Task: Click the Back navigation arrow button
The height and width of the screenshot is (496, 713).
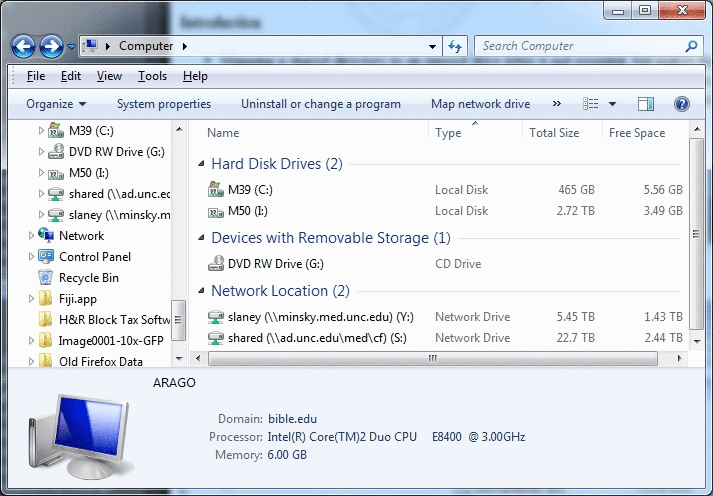Action: (x=23, y=46)
